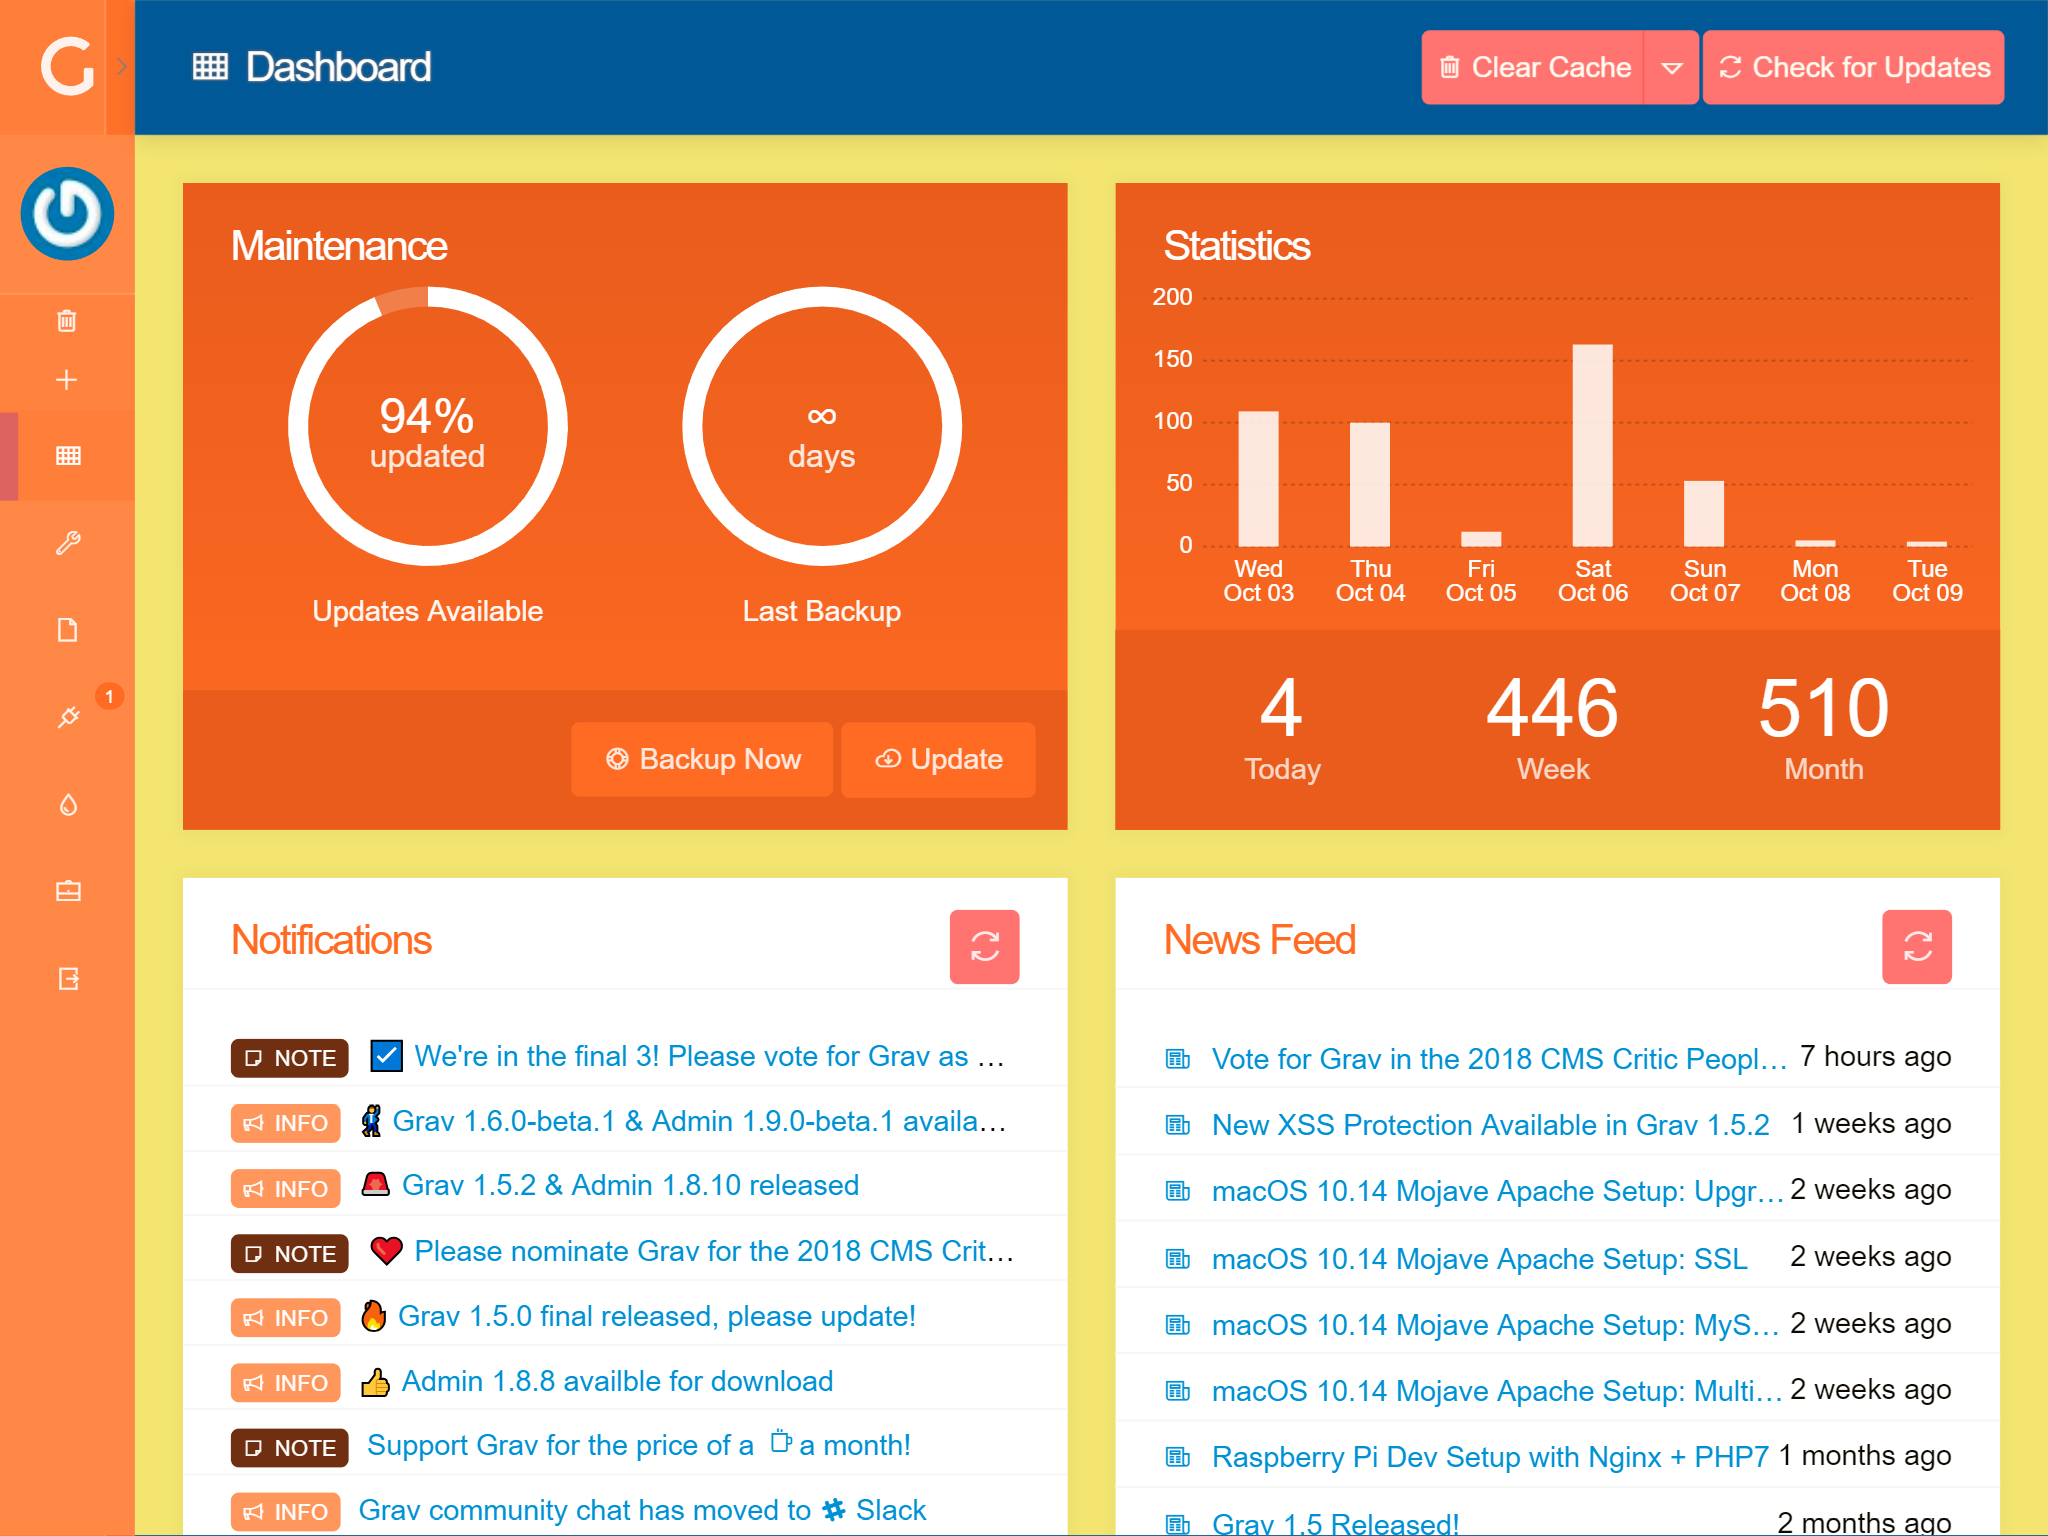Click the sidebar trash clear-cache icon
Image resolution: width=2048 pixels, height=1536 pixels.
(67, 321)
